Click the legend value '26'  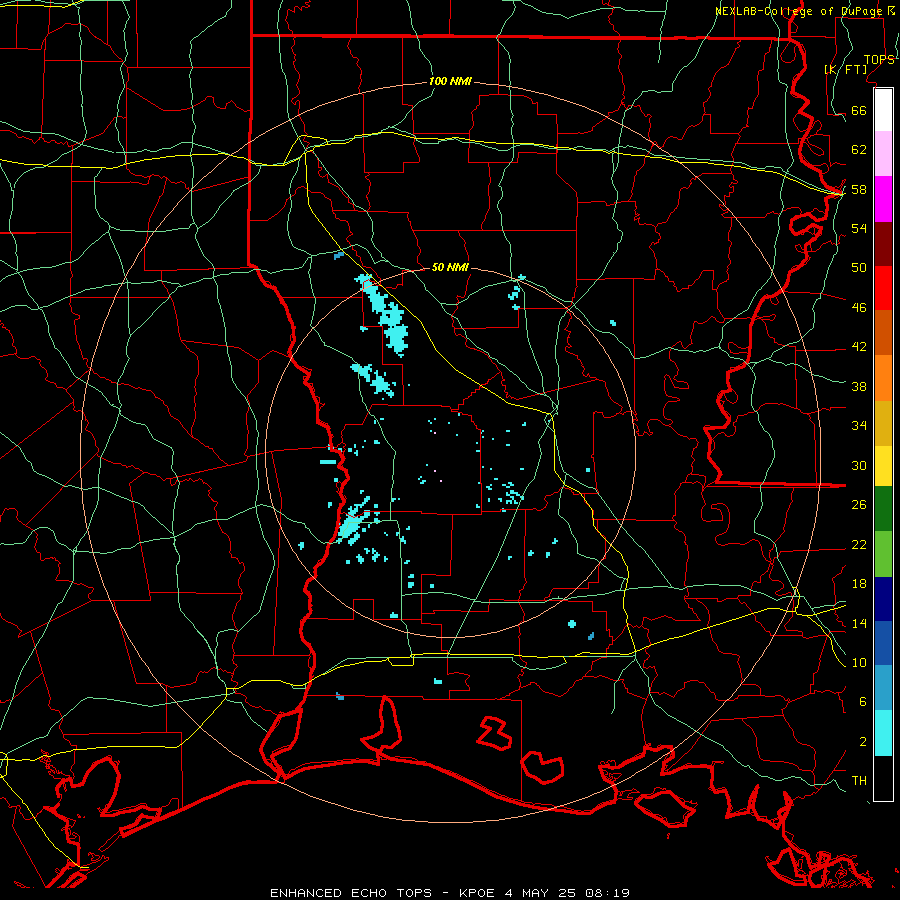click(859, 505)
